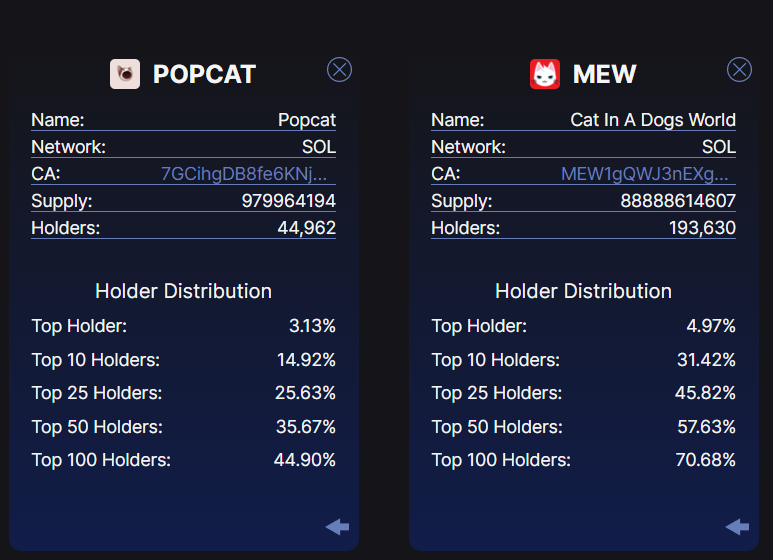
Task: Open the MEW contract address link
Action: click(645, 174)
